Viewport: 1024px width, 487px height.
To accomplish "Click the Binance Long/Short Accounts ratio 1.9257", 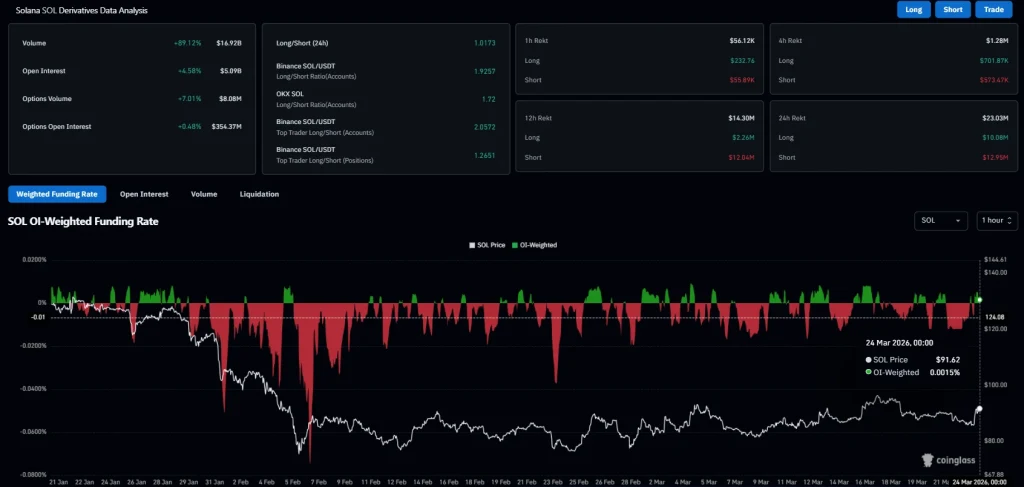I will tap(485, 71).
